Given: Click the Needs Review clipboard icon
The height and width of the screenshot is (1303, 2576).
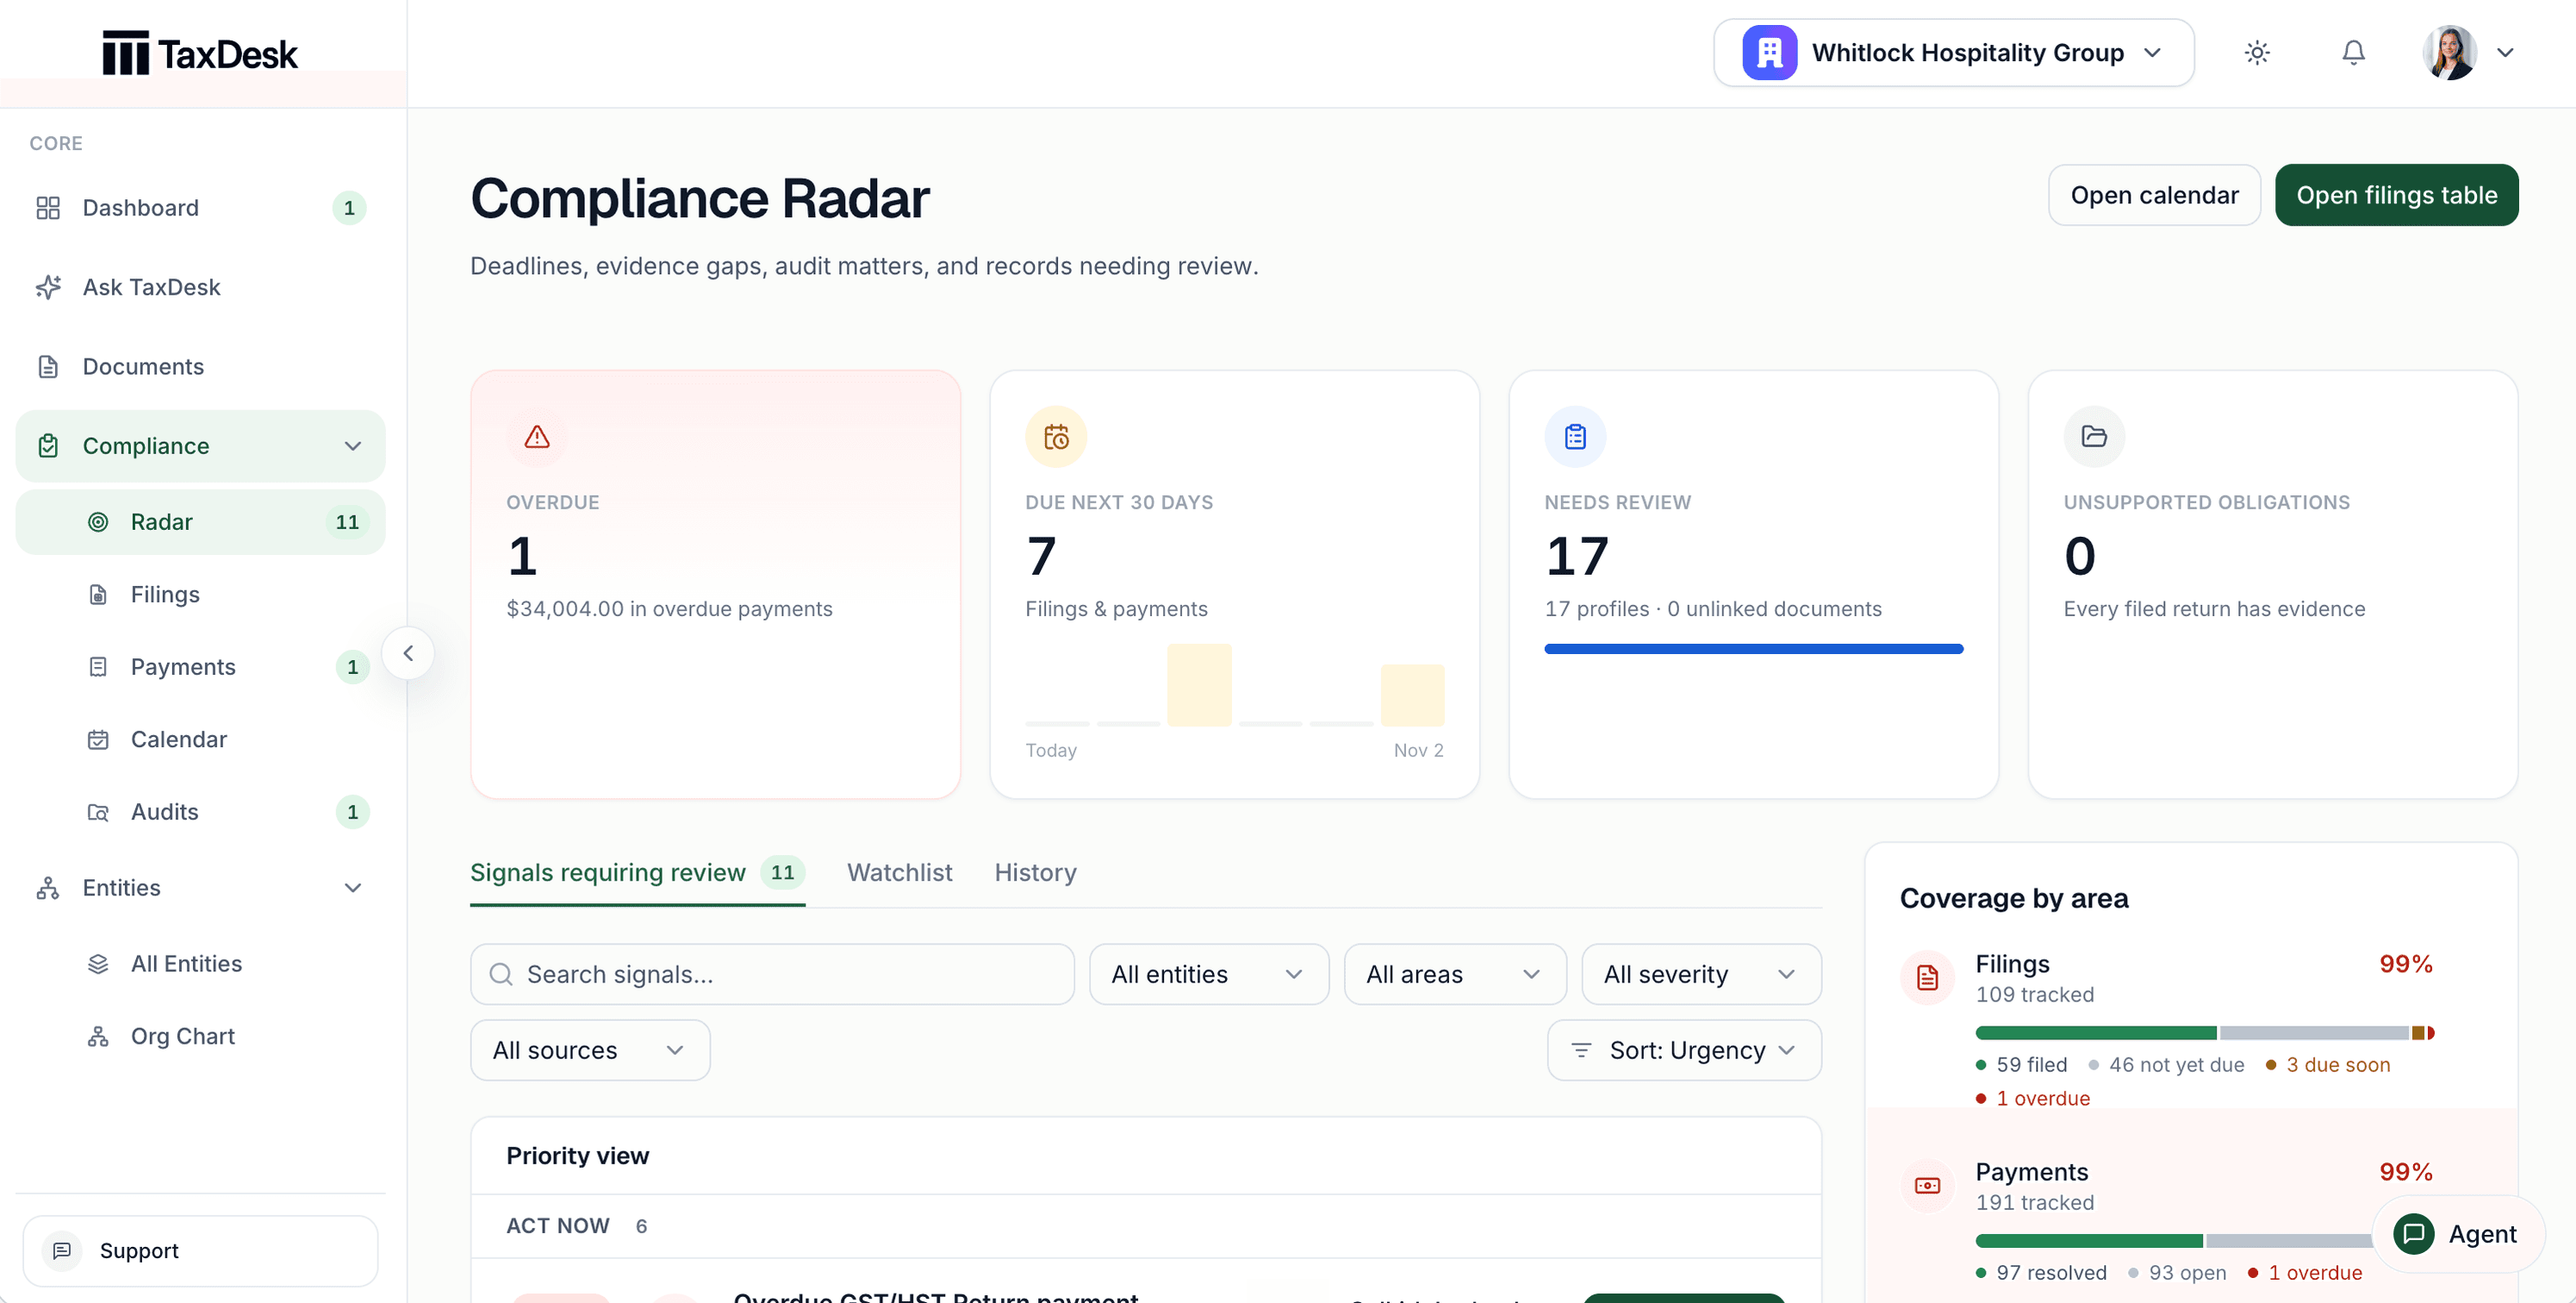Looking at the screenshot, I should coord(1575,437).
